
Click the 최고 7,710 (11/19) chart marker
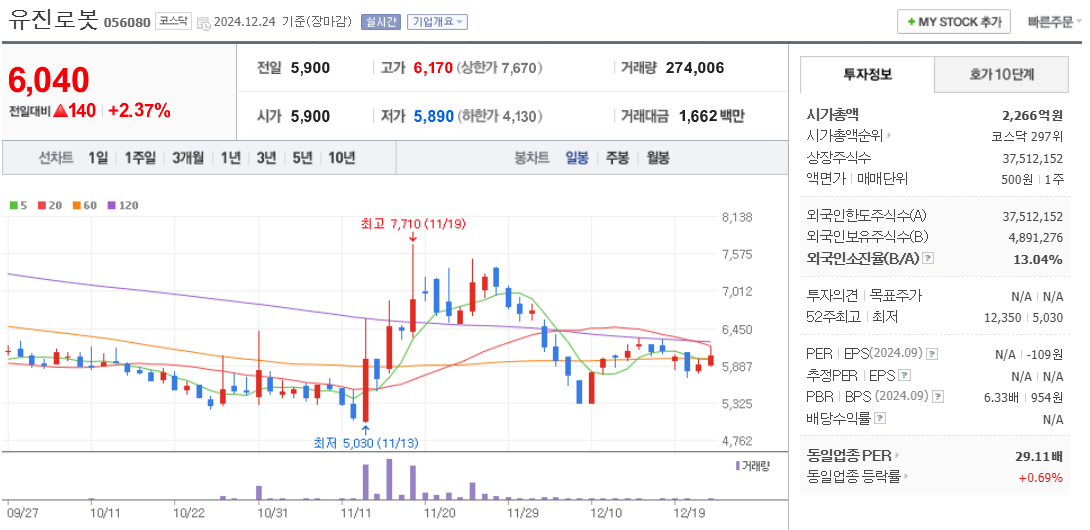point(413,224)
